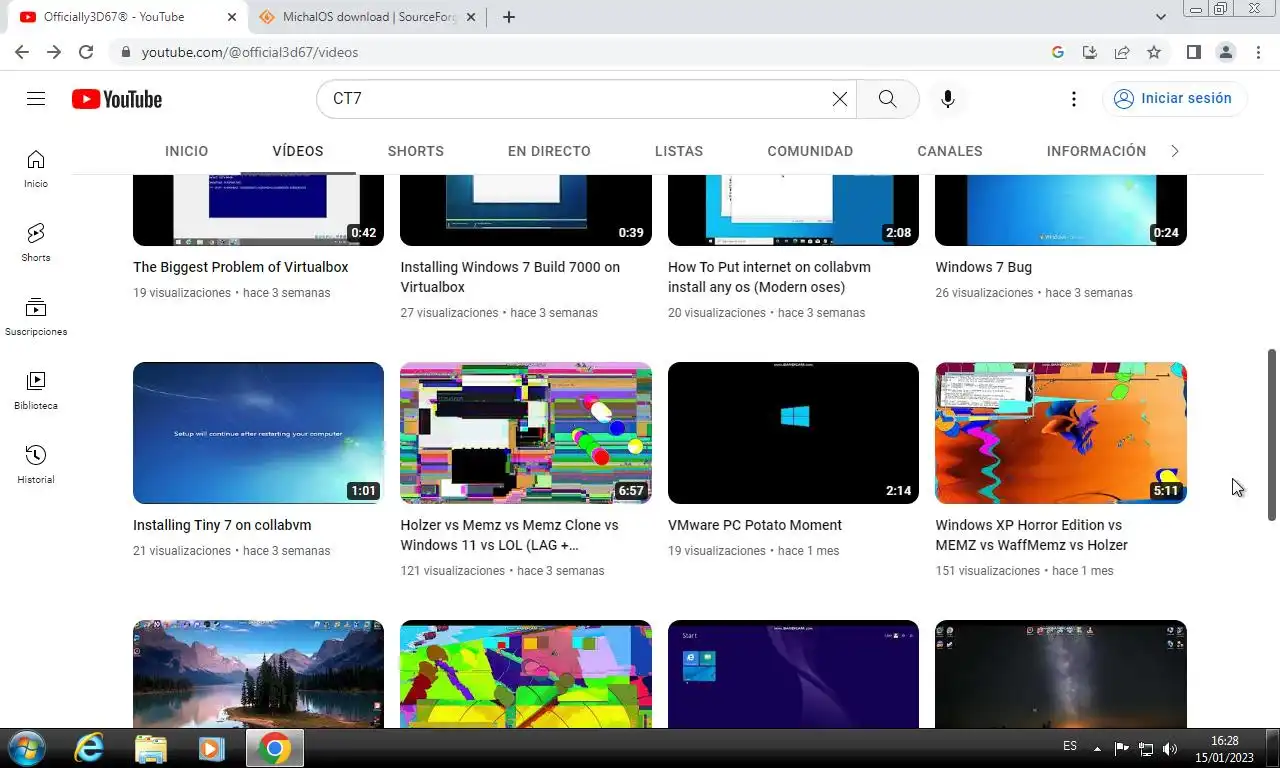Click the page vertical scrollbar thumb
Screen dimensions: 1280x768
pyautogui.click(x=1272, y=434)
